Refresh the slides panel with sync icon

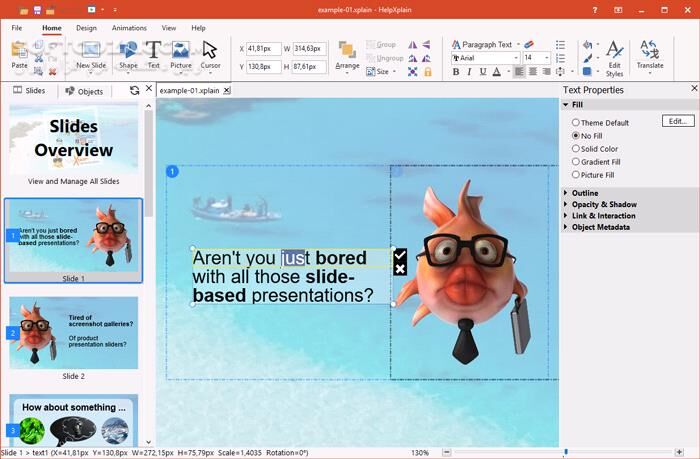pyautogui.click(x=134, y=90)
